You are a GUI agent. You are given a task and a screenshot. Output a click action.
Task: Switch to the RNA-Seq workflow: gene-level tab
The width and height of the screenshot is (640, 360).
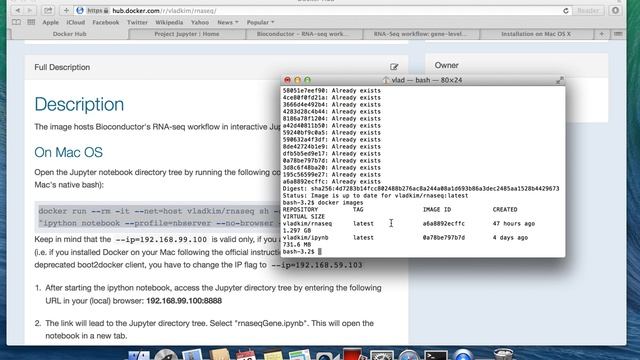[421, 34]
